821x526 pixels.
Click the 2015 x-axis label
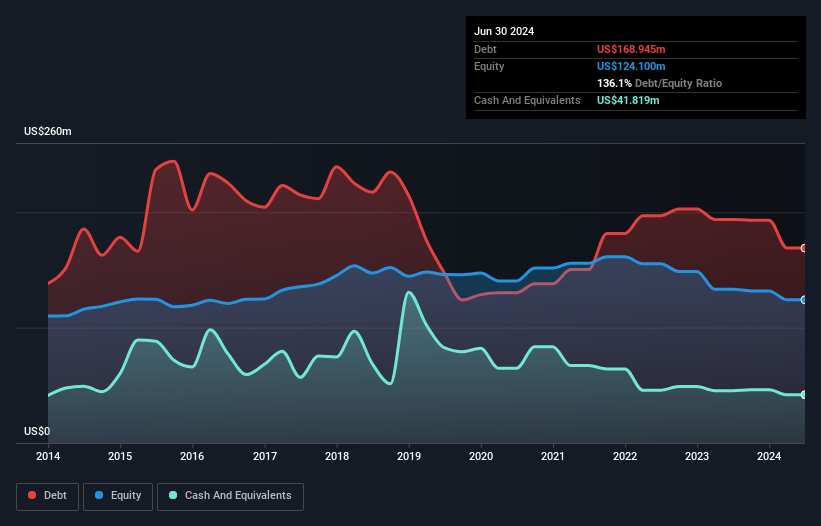coord(120,456)
